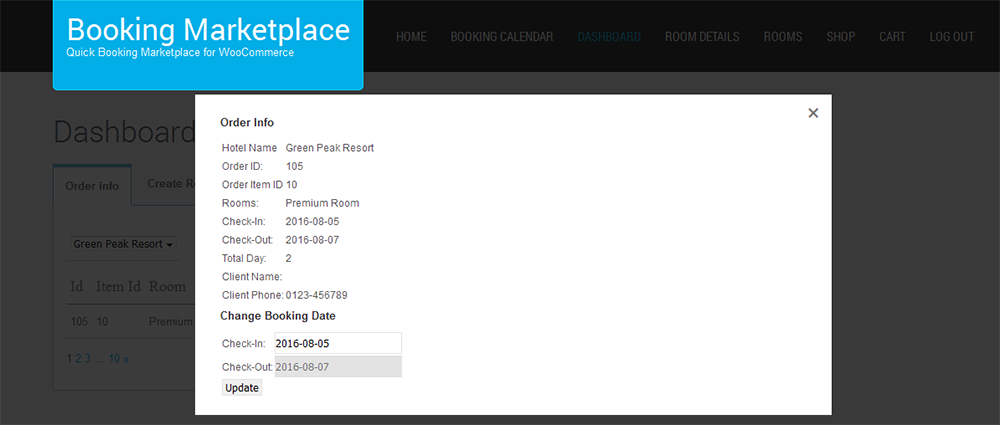Viewport: 1000px width, 425px height.
Task: Click client phone 0123-456789
Action: tap(316, 295)
